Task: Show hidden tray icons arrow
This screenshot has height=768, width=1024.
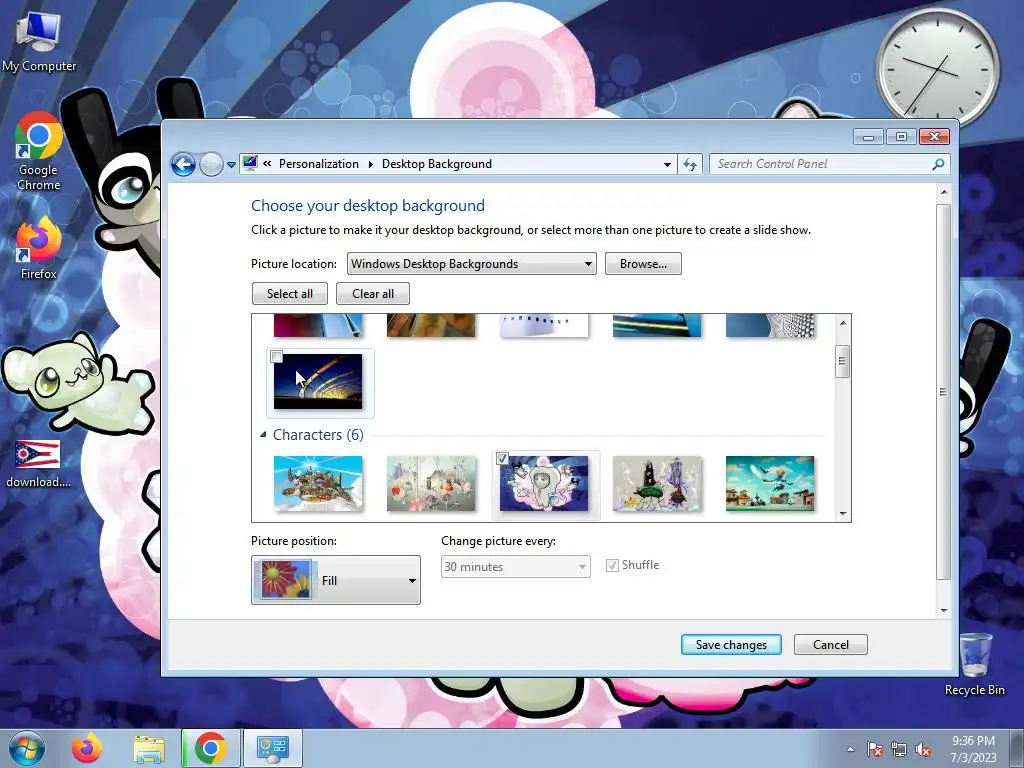Action: point(850,749)
